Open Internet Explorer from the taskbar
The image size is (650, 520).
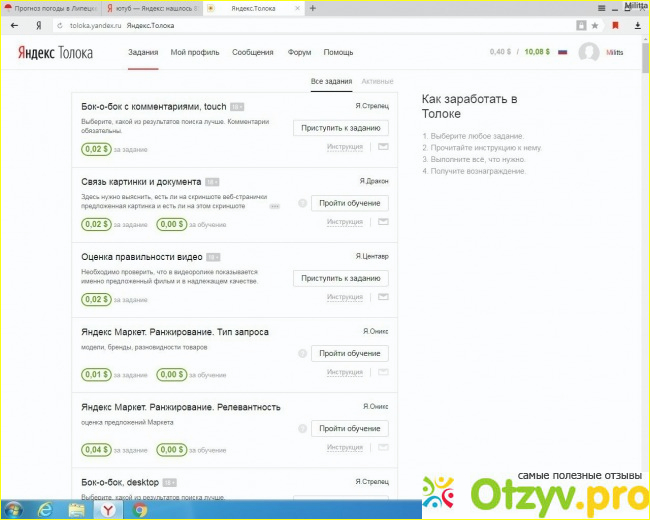click(x=45, y=509)
